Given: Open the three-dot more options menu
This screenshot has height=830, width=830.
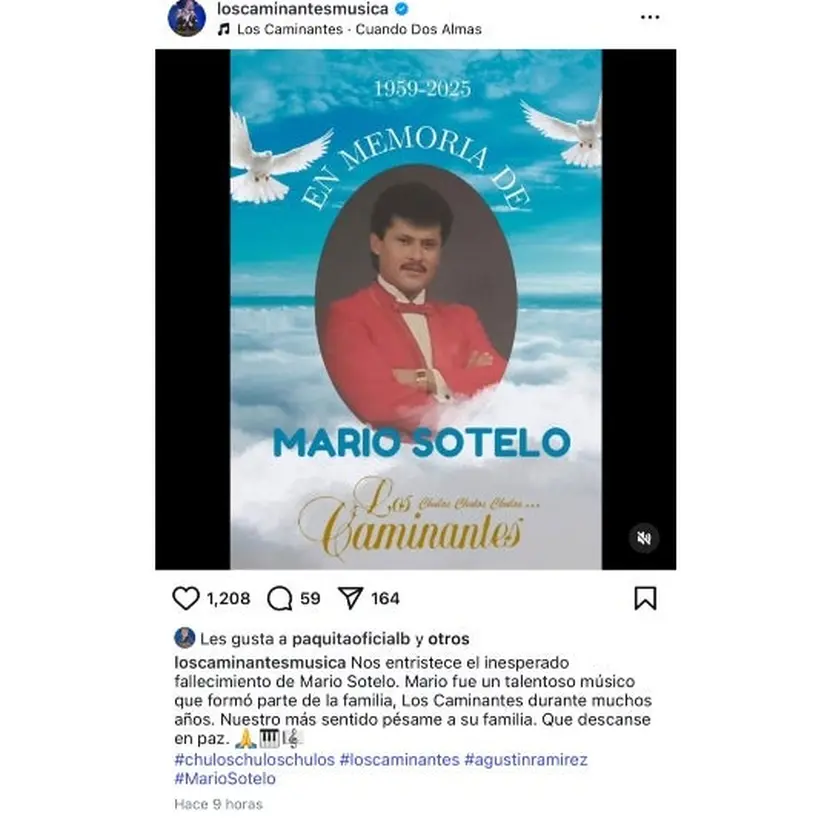Looking at the screenshot, I should 650,17.
